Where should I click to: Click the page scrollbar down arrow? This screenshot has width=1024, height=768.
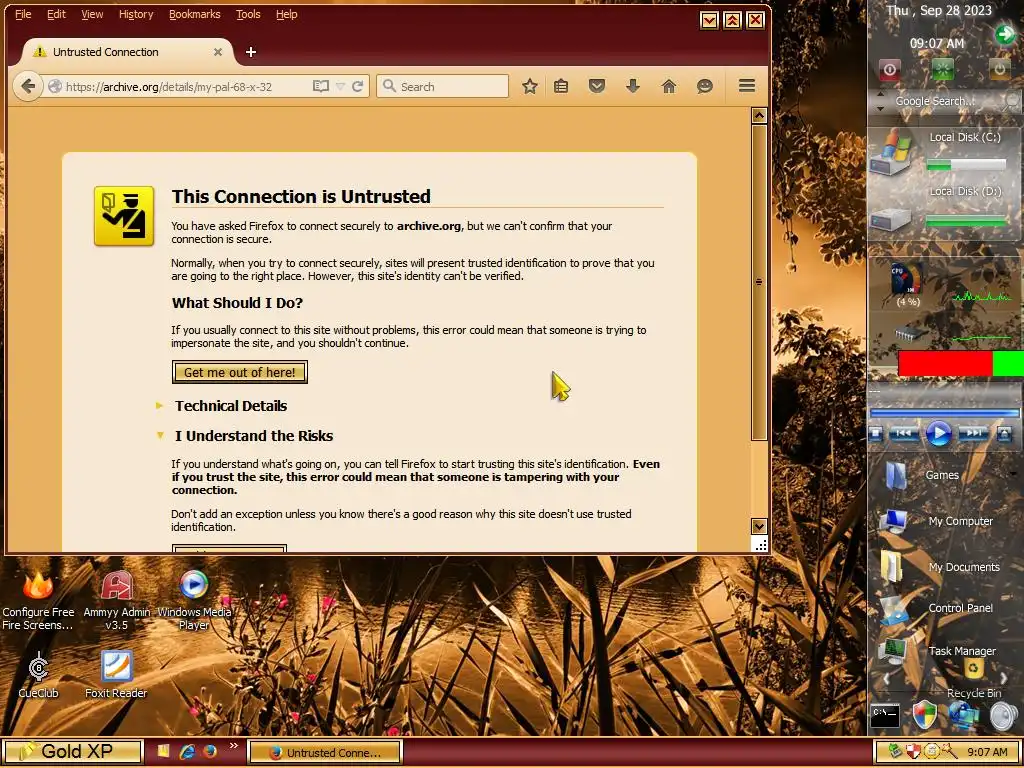(x=759, y=526)
